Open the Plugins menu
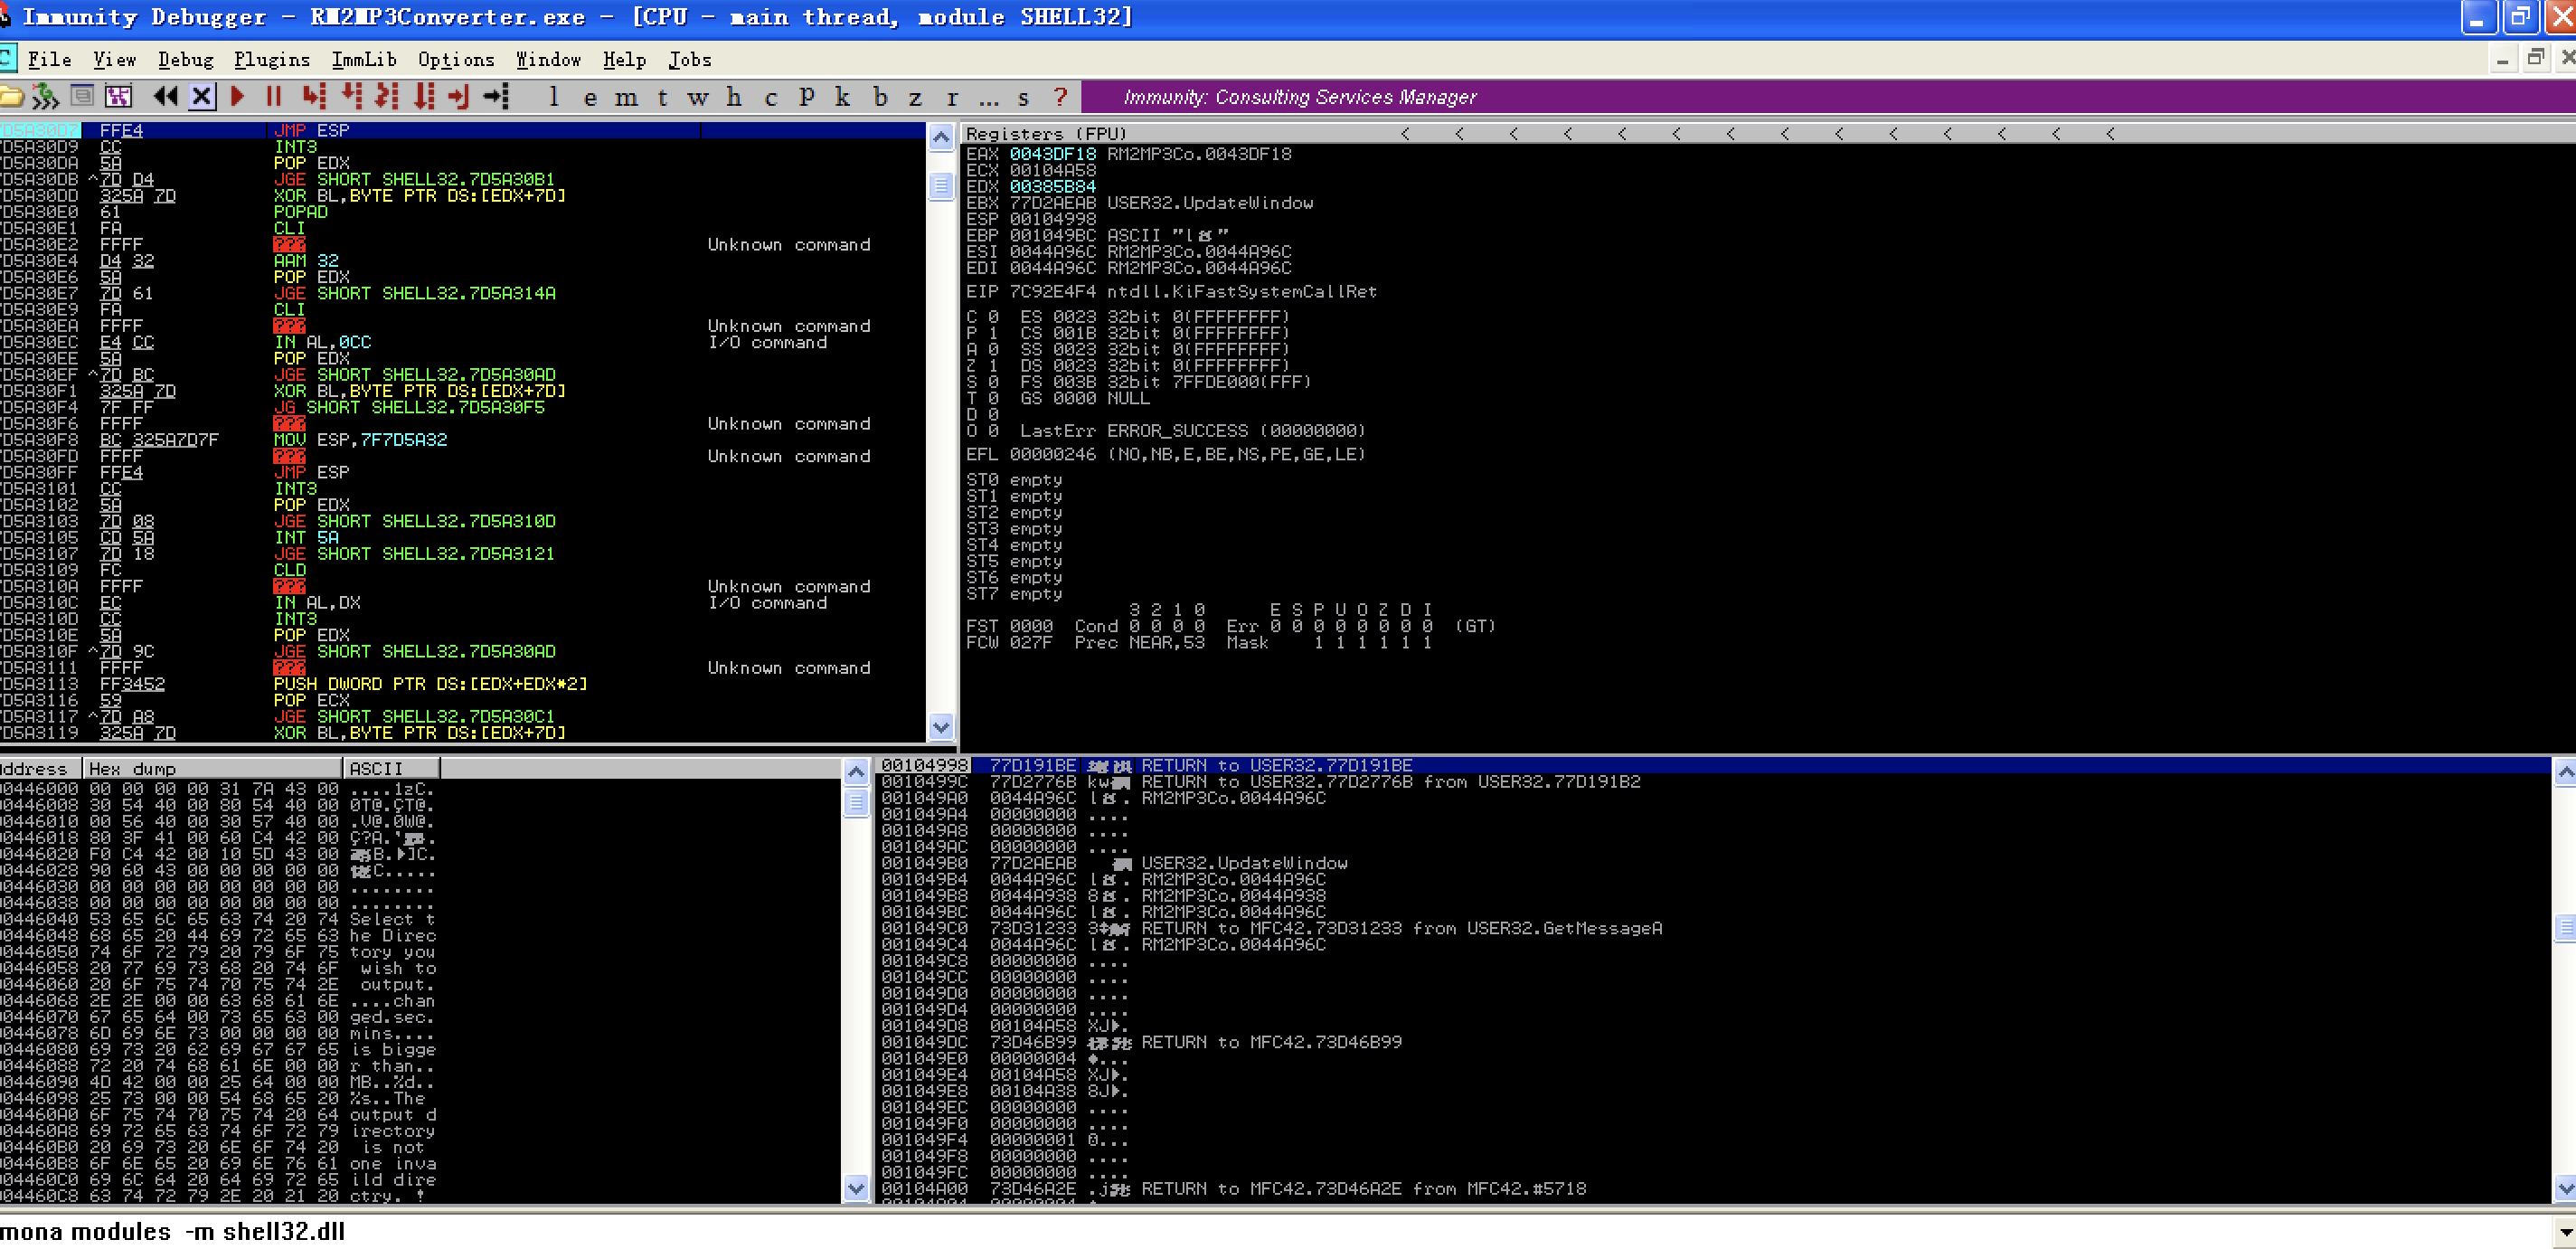 point(272,60)
